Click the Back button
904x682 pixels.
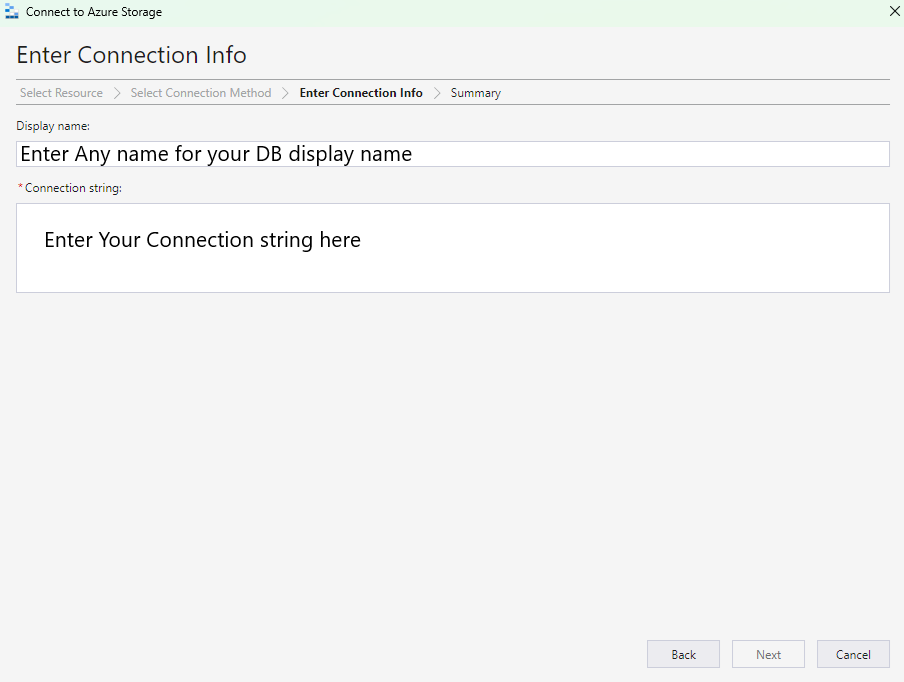coord(683,654)
